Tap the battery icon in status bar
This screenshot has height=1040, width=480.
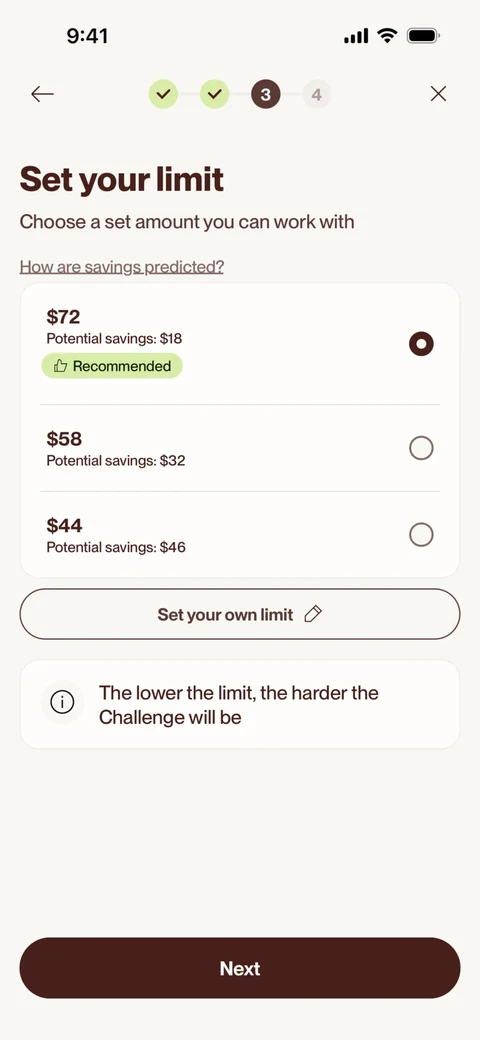point(423,36)
